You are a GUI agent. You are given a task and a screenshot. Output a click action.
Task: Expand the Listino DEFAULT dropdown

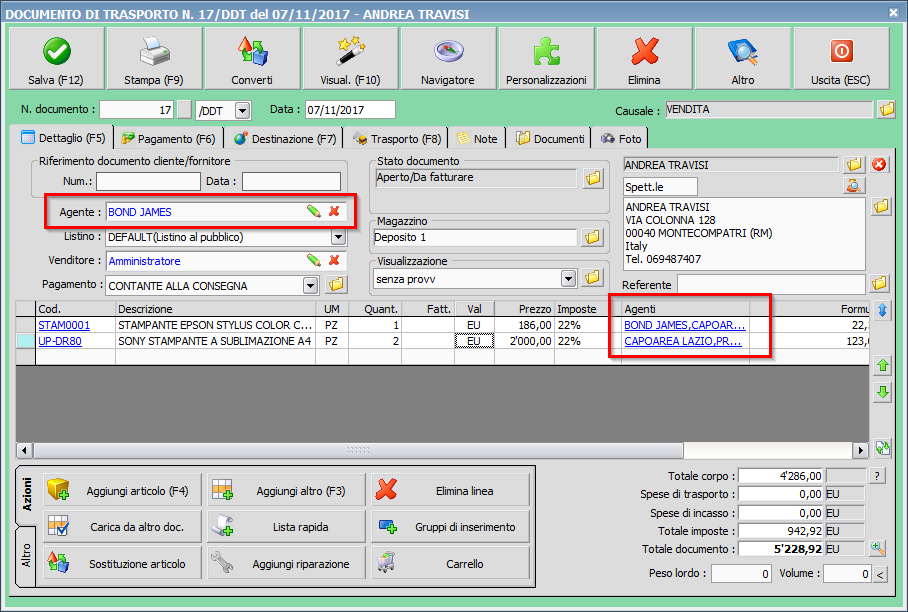pyautogui.click(x=338, y=237)
